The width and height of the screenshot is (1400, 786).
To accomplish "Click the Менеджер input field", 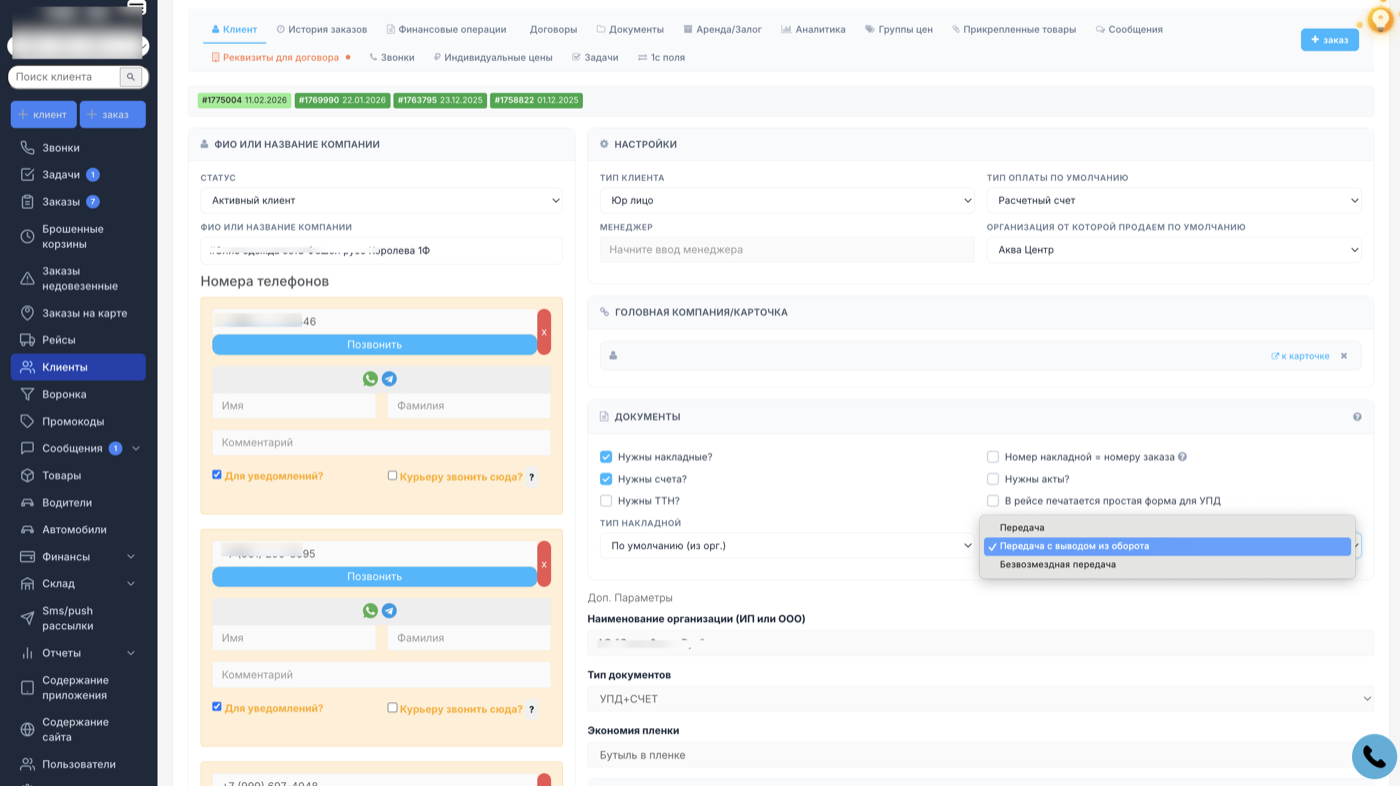I will [x=786, y=250].
